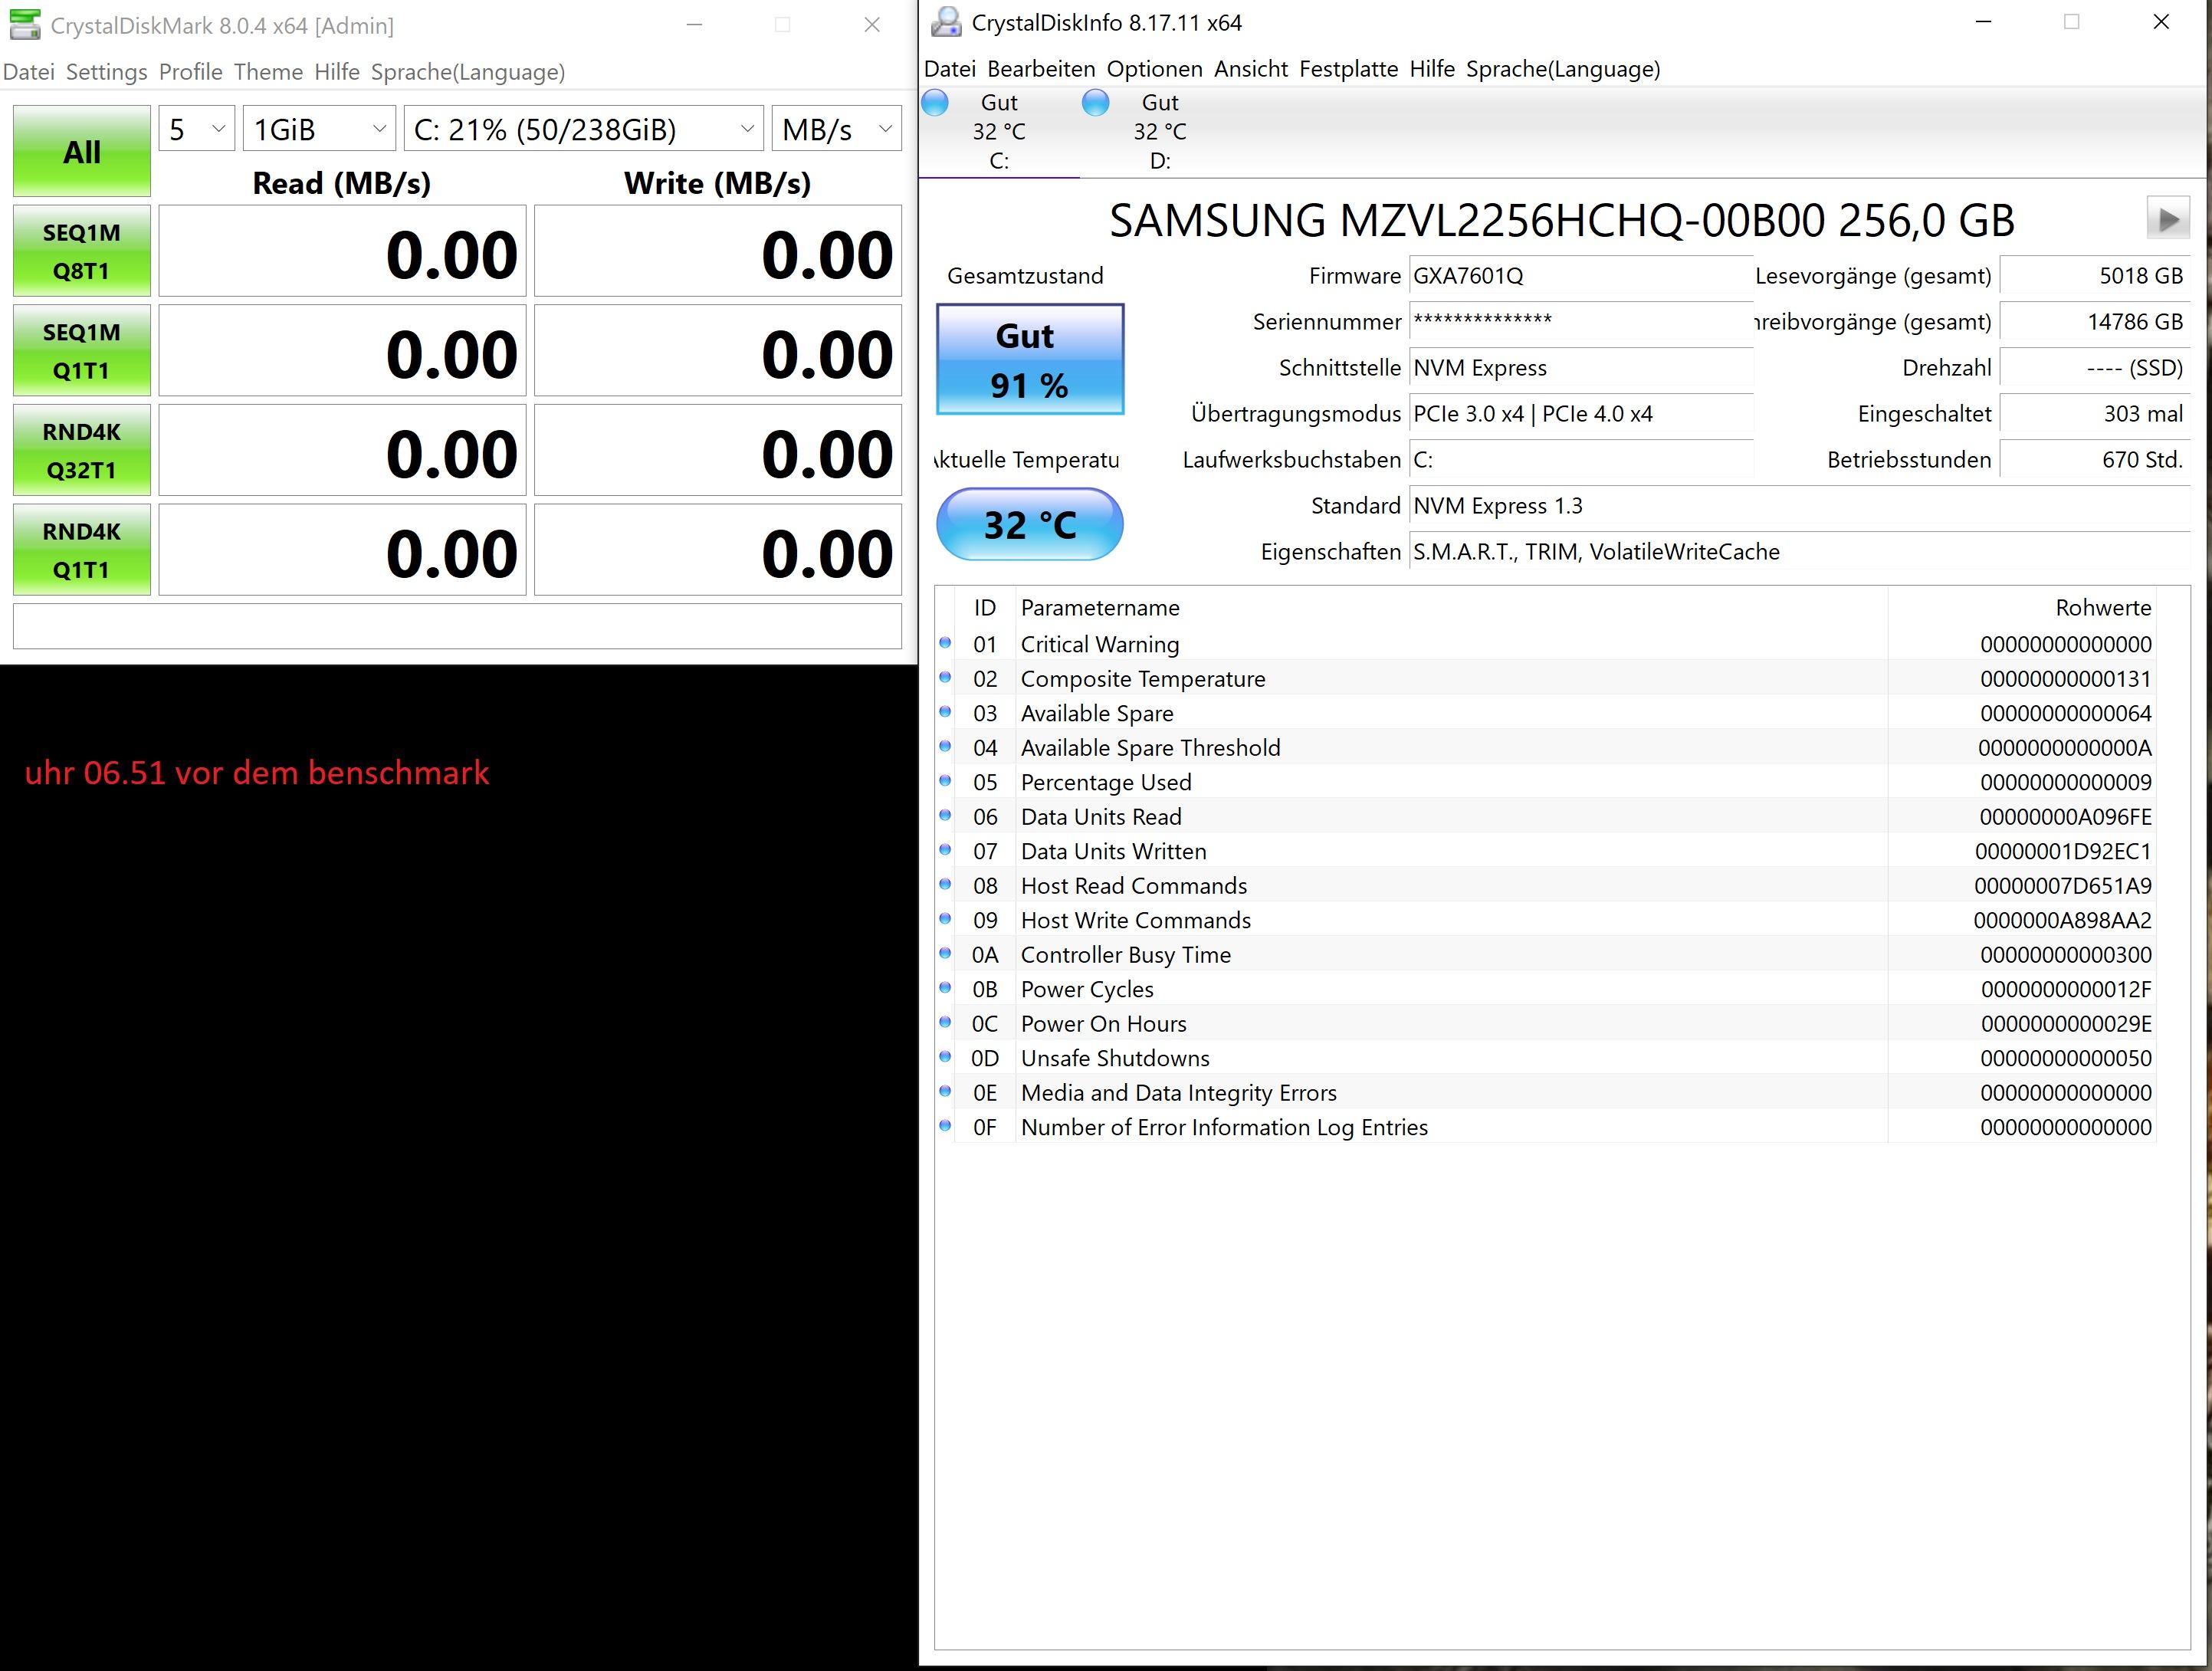Run the SEQ1M Q1T1 test
Image resolution: width=2212 pixels, height=1671 pixels.
[x=82, y=351]
